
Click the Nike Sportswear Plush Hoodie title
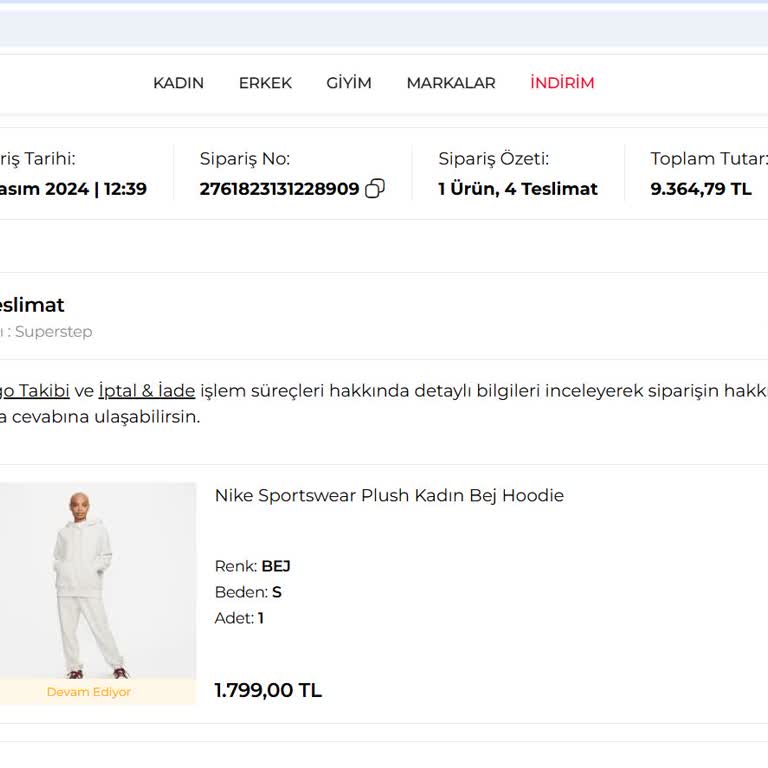[x=389, y=496]
